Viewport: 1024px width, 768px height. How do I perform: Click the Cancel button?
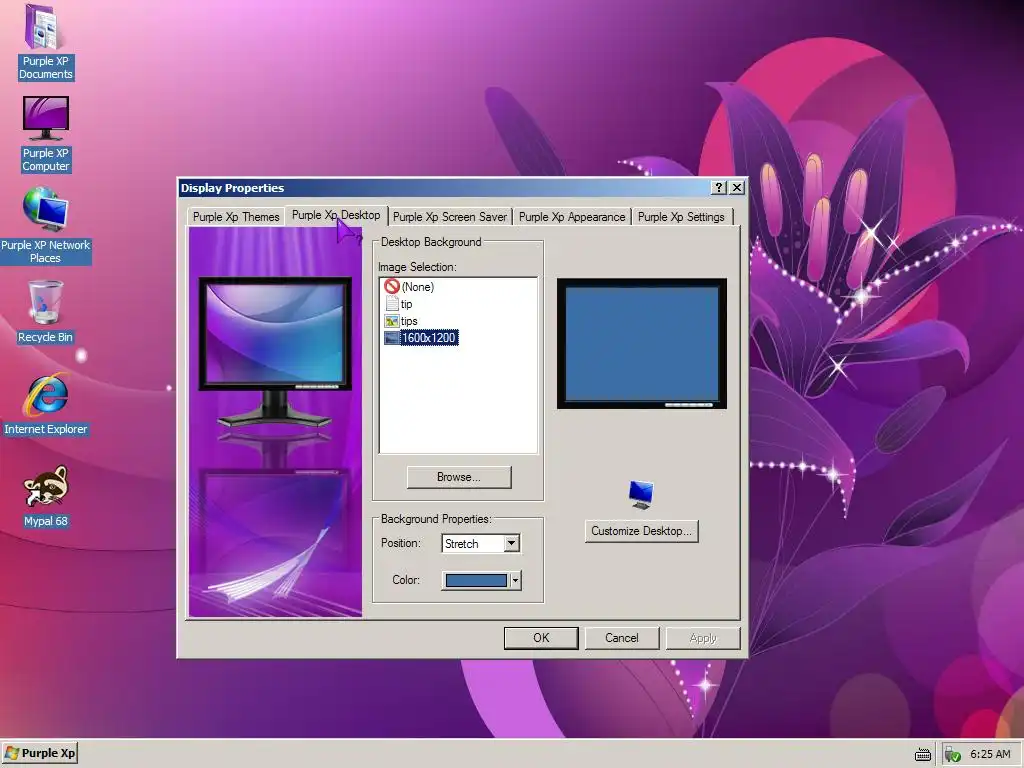[622, 638]
